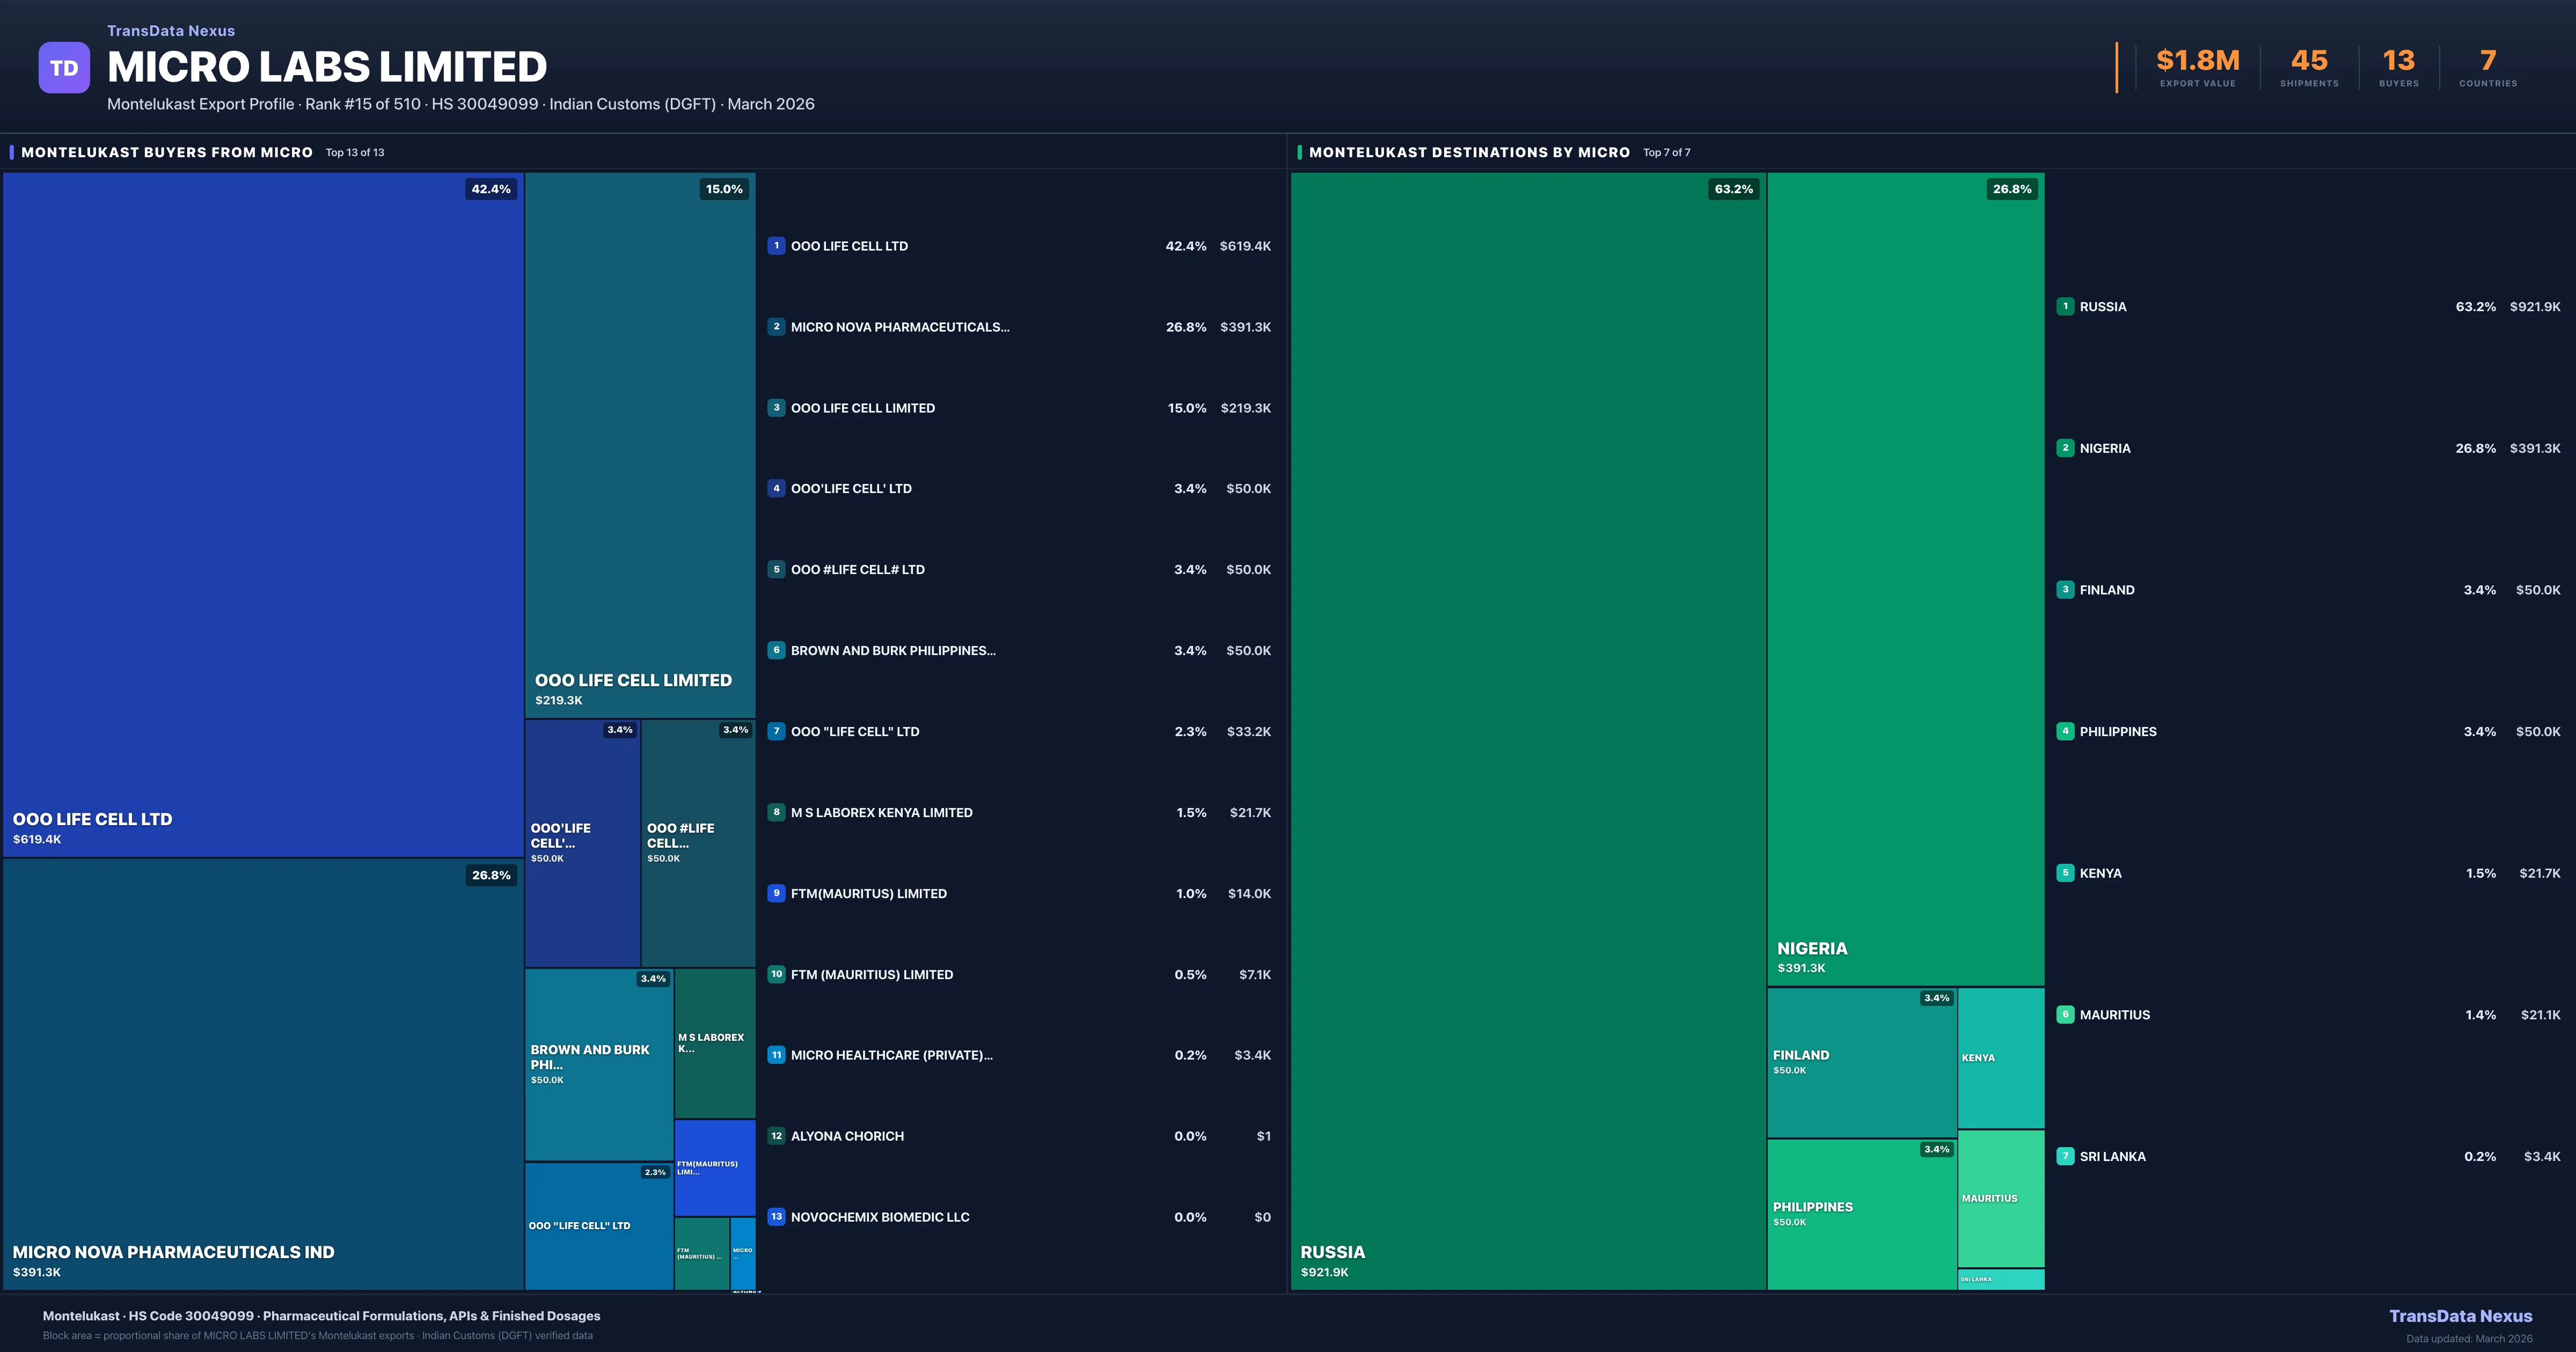
Task: Click rank badge 13 beside NOVOCHEMIX BIOMEDIC LLC
Action: point(776,1217)
